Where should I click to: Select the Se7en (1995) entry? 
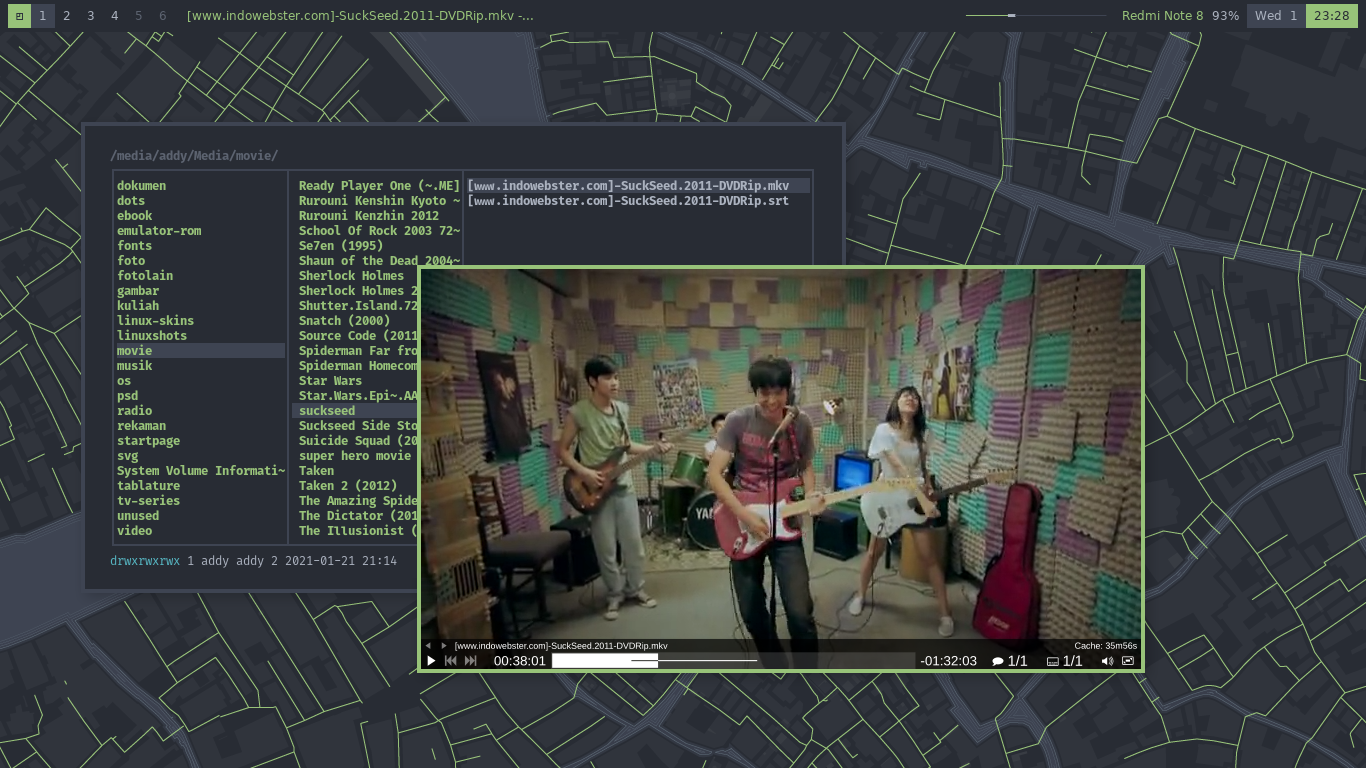(x=340, y=246)
